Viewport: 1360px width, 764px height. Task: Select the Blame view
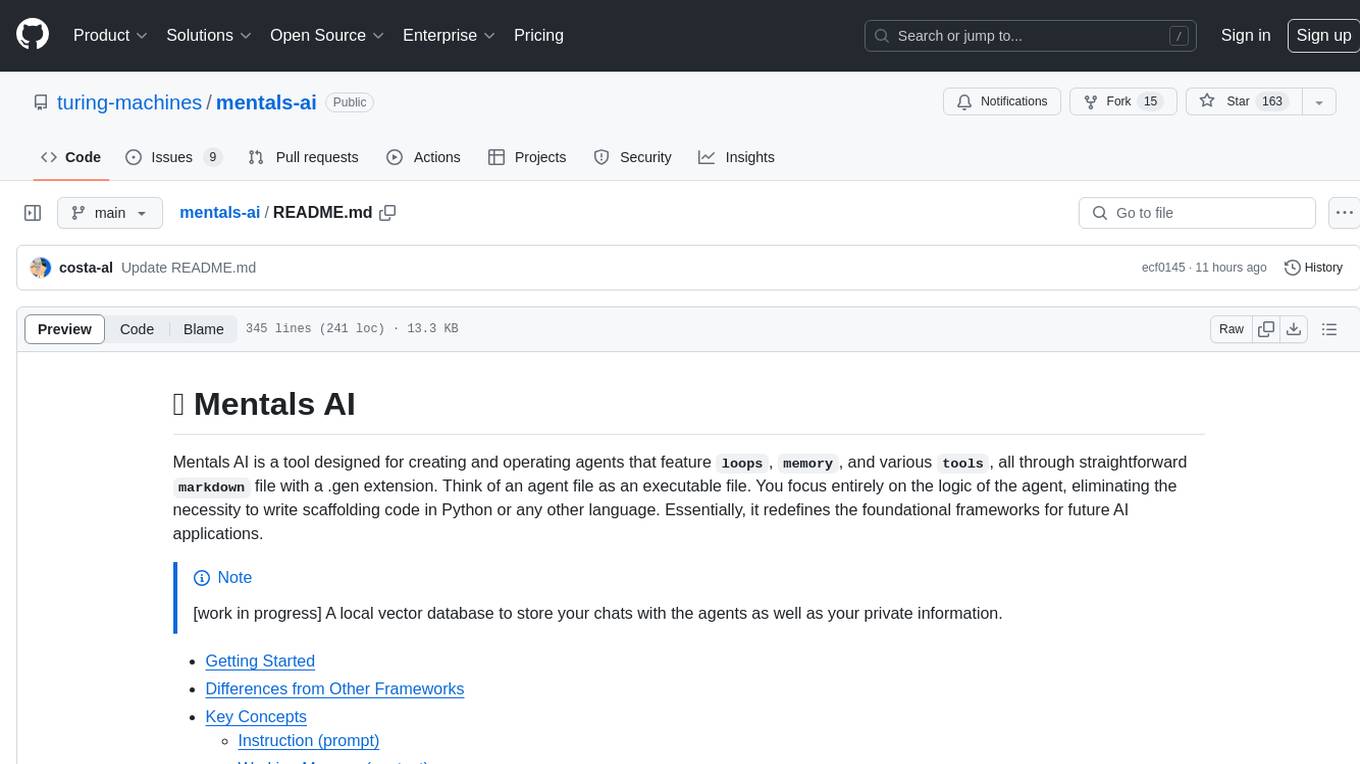[203, 329]
